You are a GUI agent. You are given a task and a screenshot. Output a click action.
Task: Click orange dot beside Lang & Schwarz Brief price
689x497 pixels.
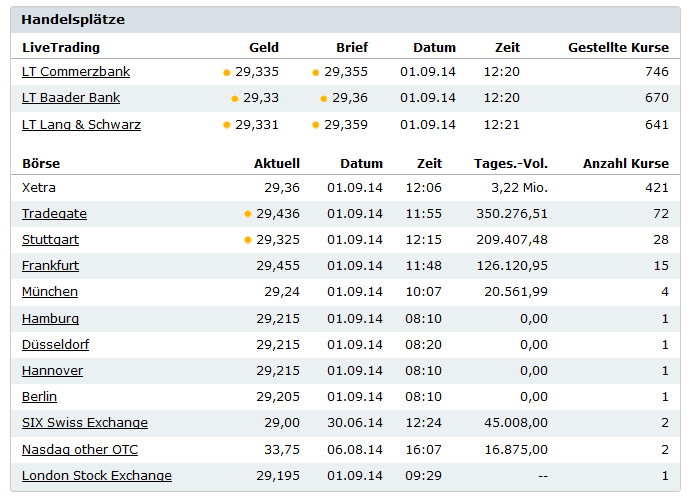pyautogui.click(x=316, y=125)
